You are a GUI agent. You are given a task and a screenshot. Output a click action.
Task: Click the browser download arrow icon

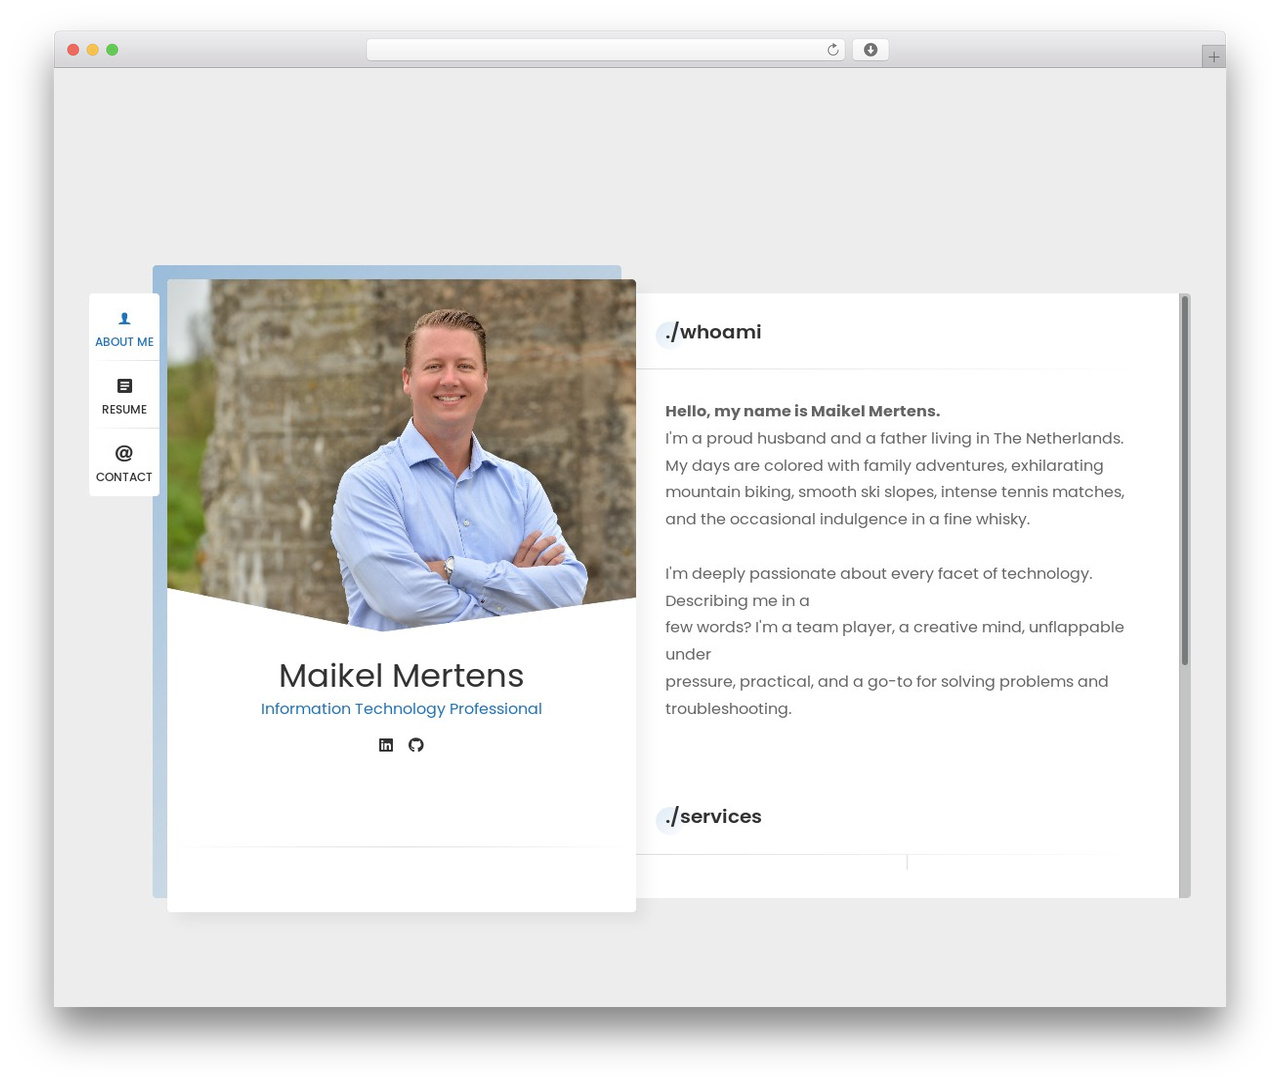point(871,50)
